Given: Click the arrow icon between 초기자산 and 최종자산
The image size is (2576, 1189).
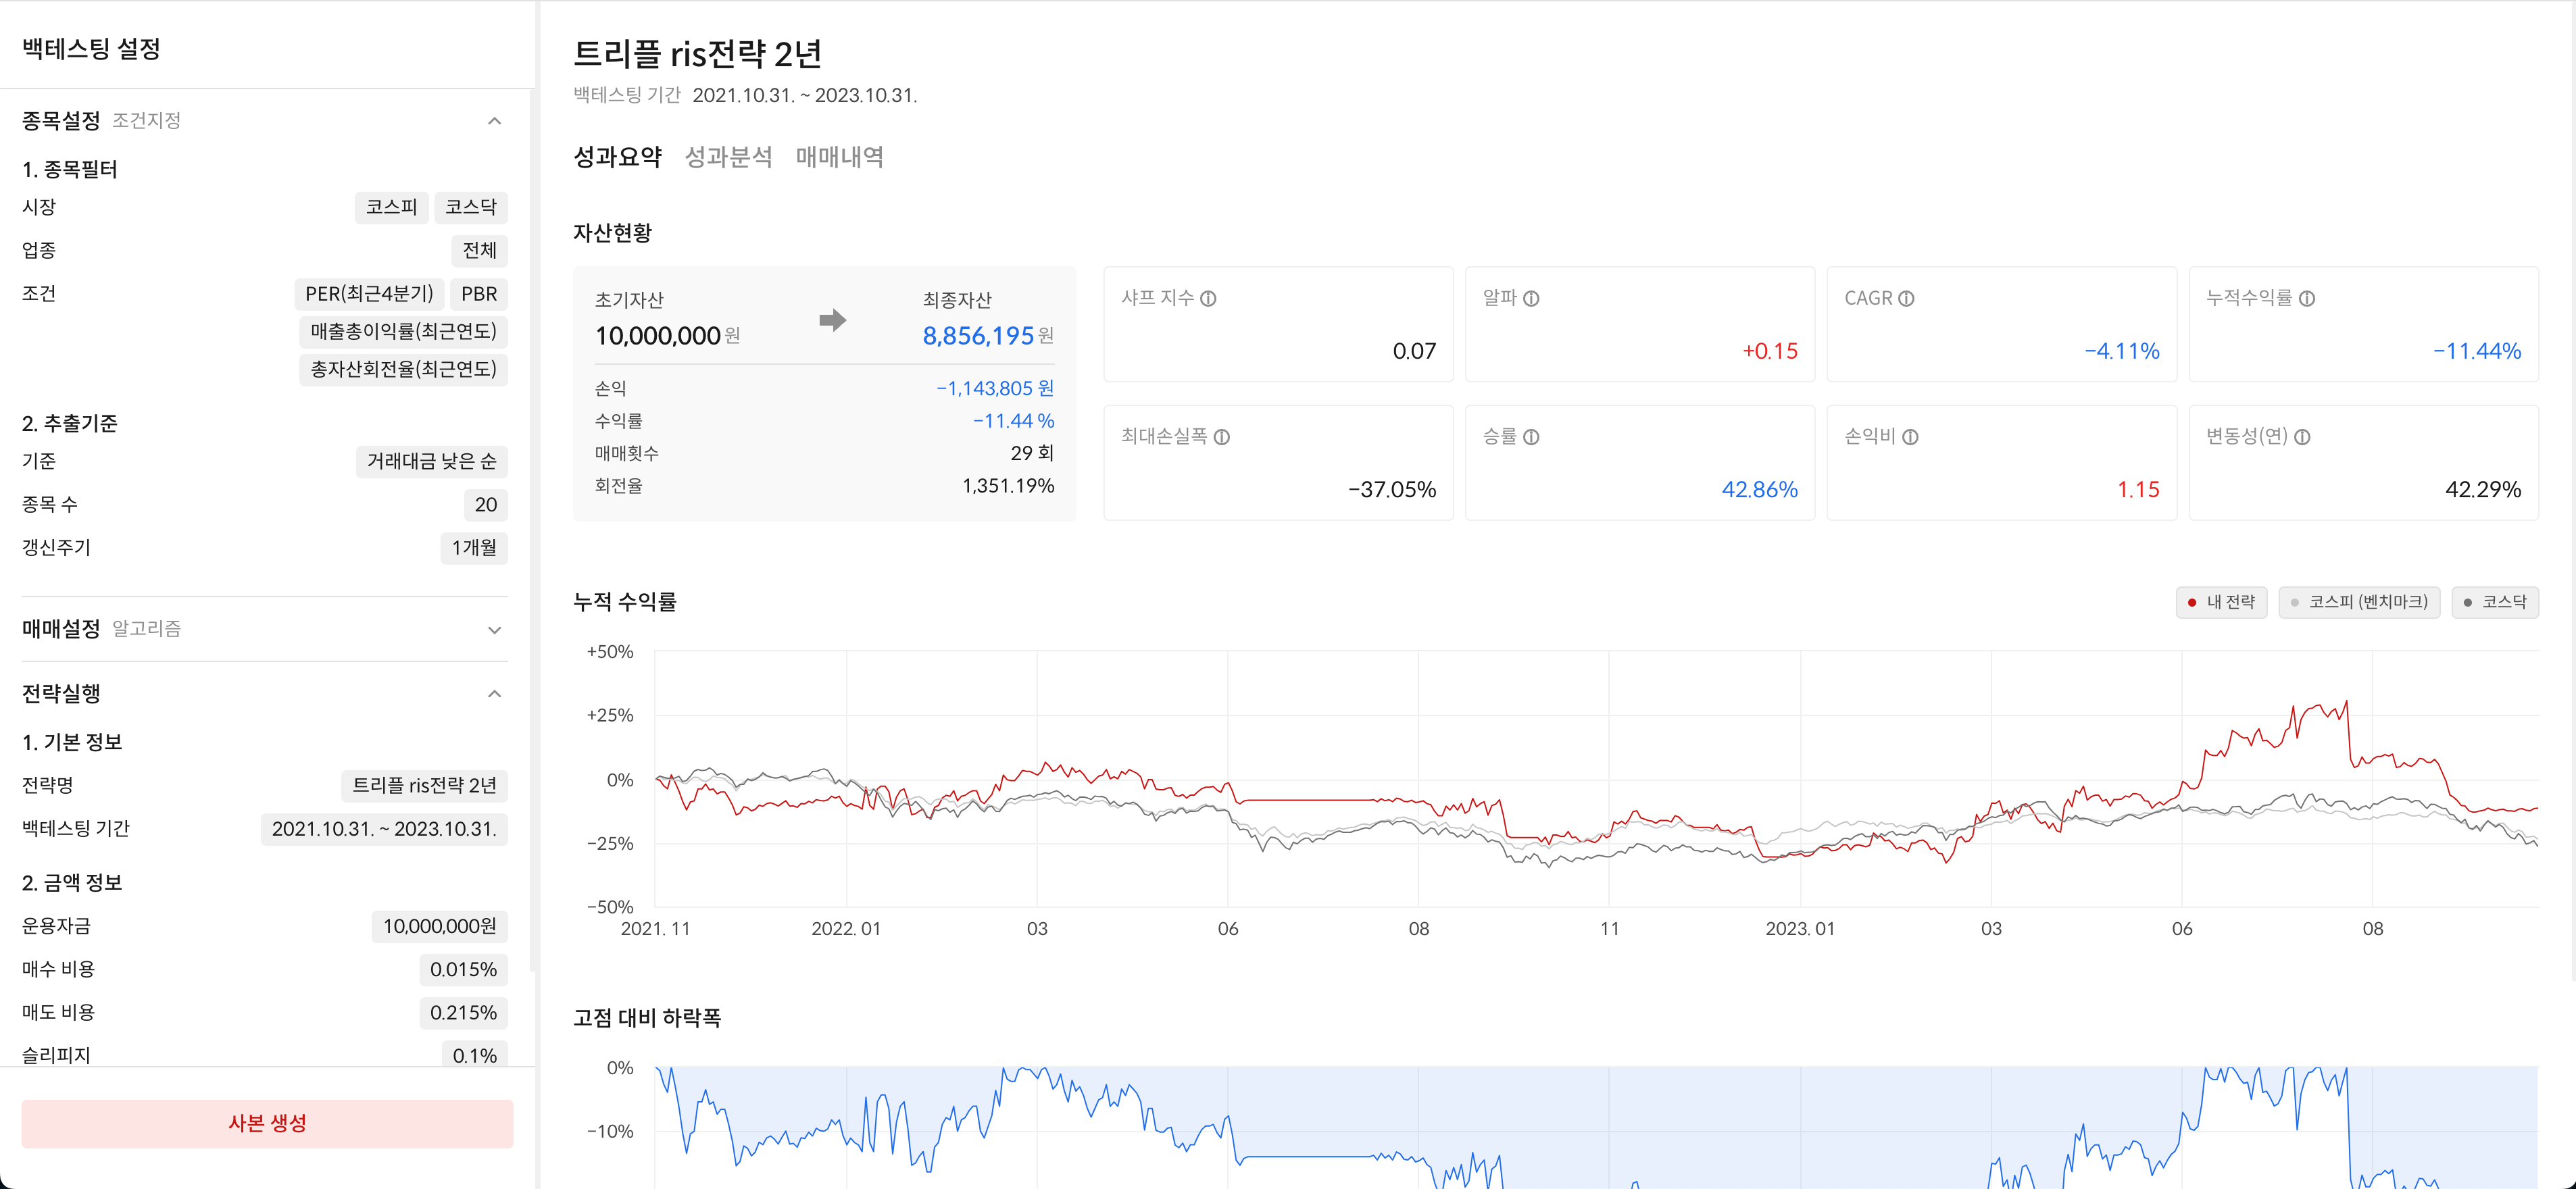Looking at the screenshot, I should 832,320.
